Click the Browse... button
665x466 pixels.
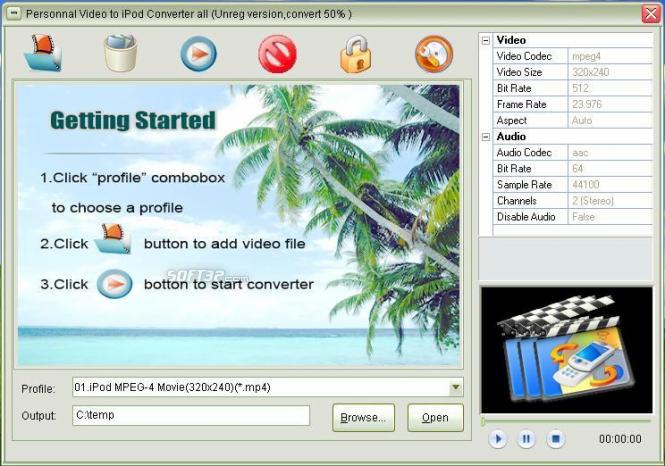click(363, 418)
